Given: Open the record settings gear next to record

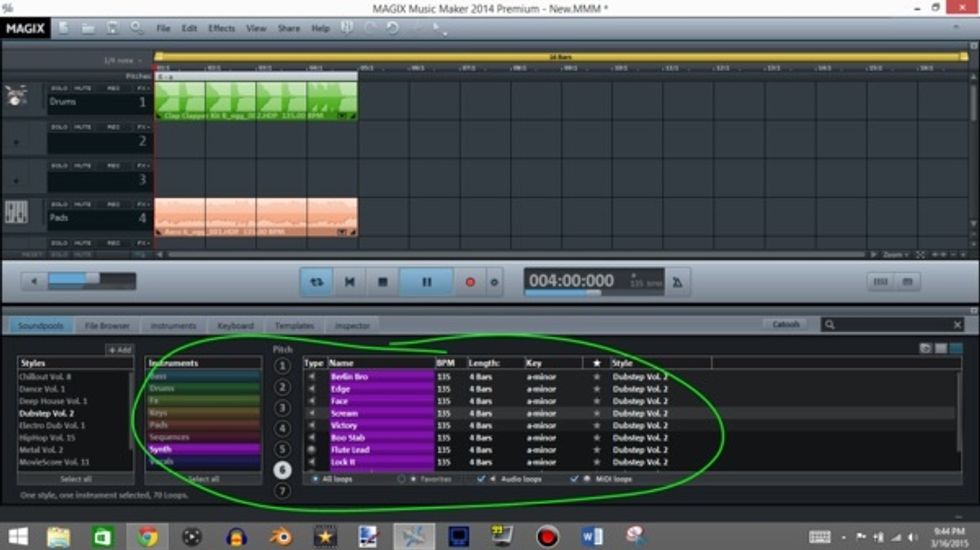Looking at the screenshot, I should click(x=494, y=282).
